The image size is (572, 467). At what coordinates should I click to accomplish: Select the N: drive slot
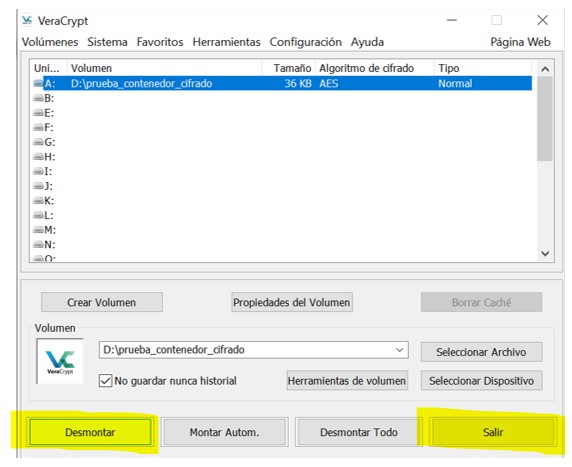(44, 244)
